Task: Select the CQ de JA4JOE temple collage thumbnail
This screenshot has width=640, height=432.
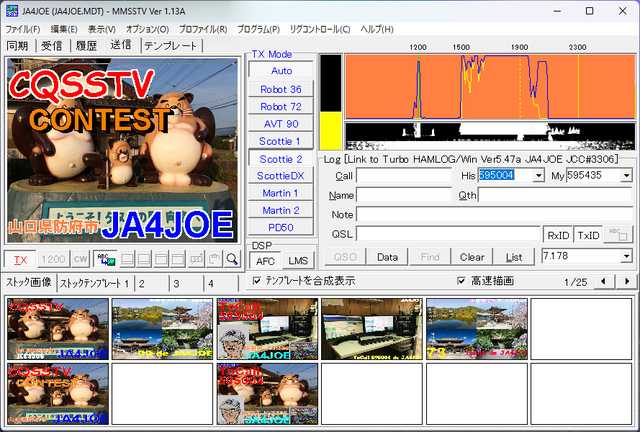Action: tap(162, 329)
